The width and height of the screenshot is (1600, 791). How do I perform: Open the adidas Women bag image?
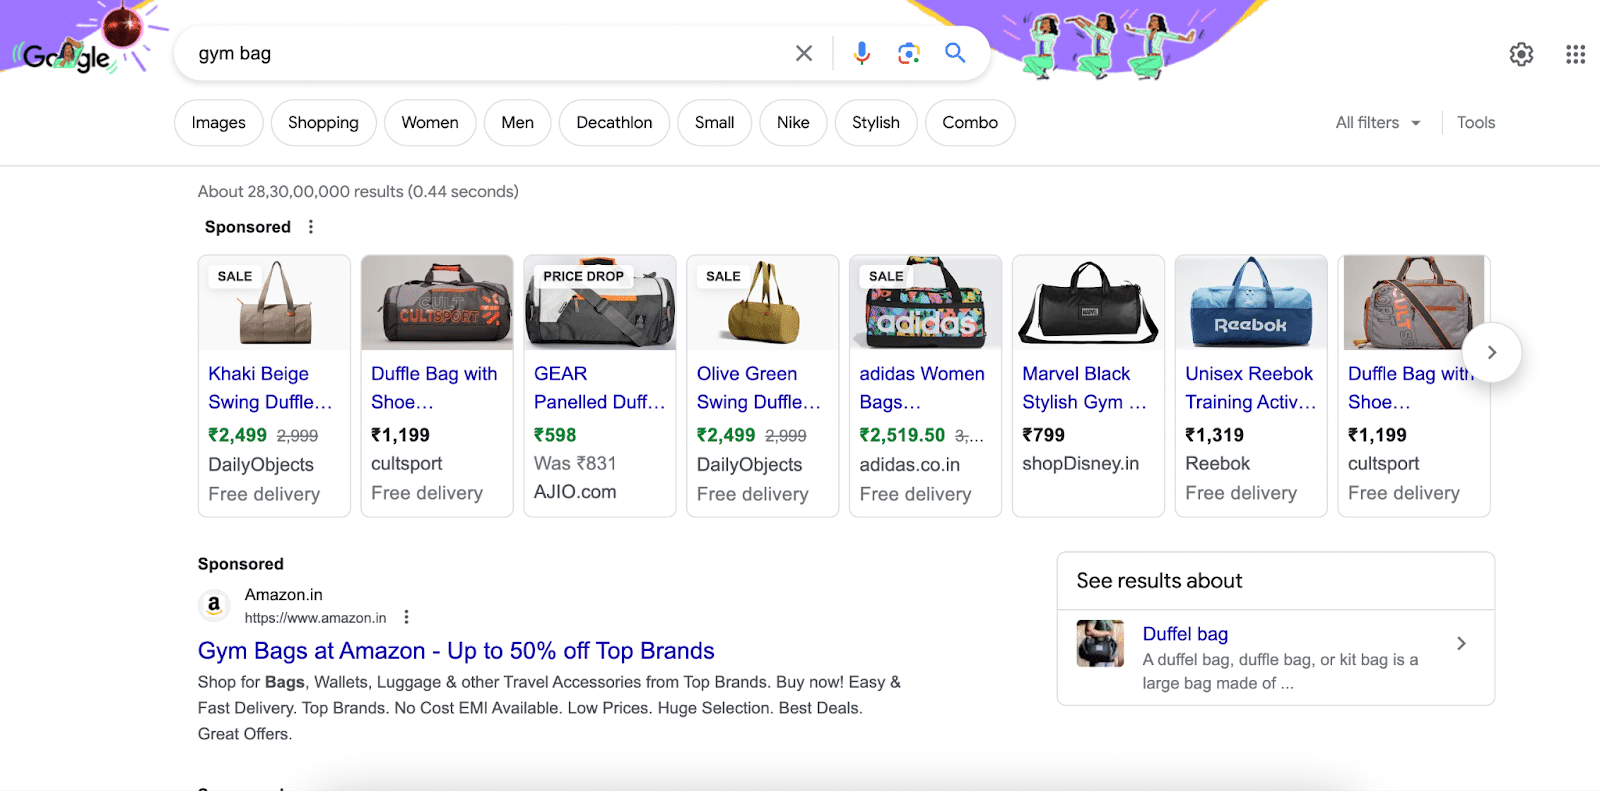pyautogui.click(x=926, y=303)
